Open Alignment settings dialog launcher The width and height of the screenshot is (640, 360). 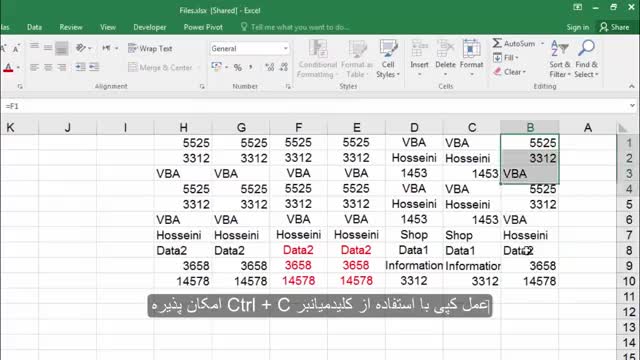coord(202,87)
